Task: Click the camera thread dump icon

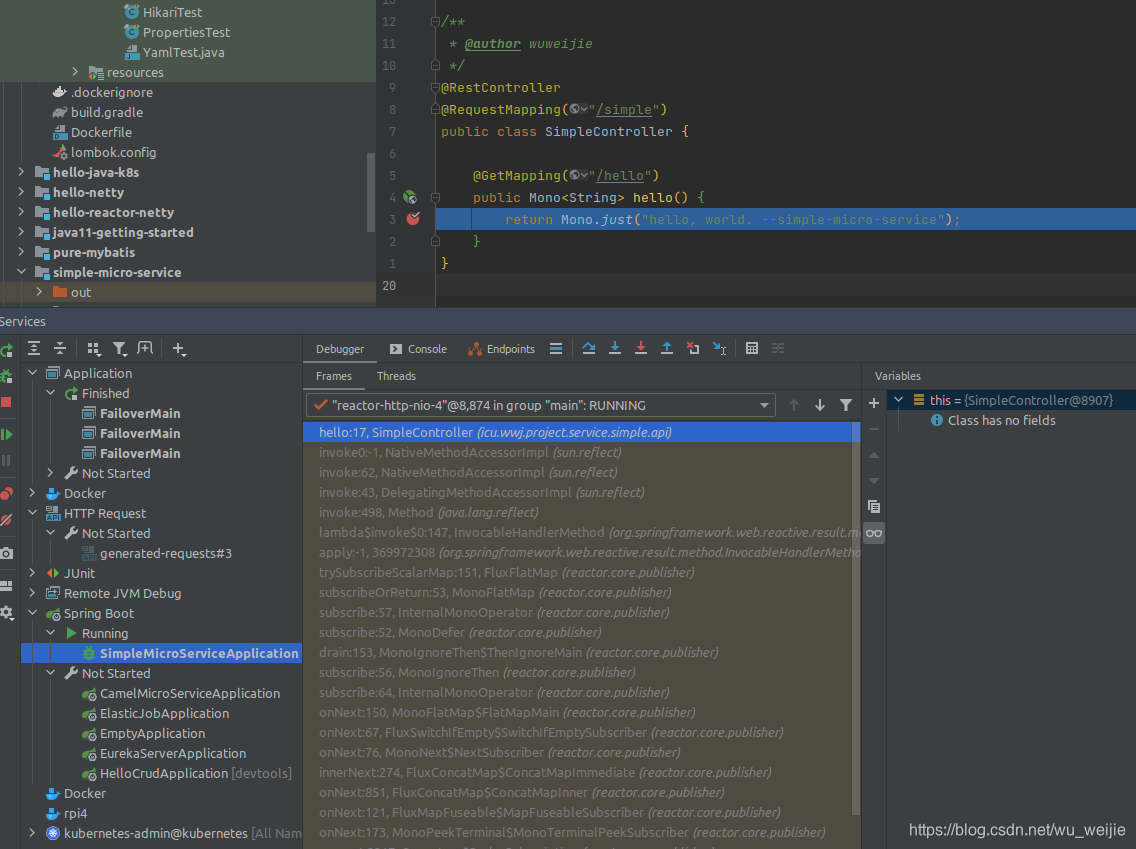Action: pyautogui.click(x=7, y=553)
